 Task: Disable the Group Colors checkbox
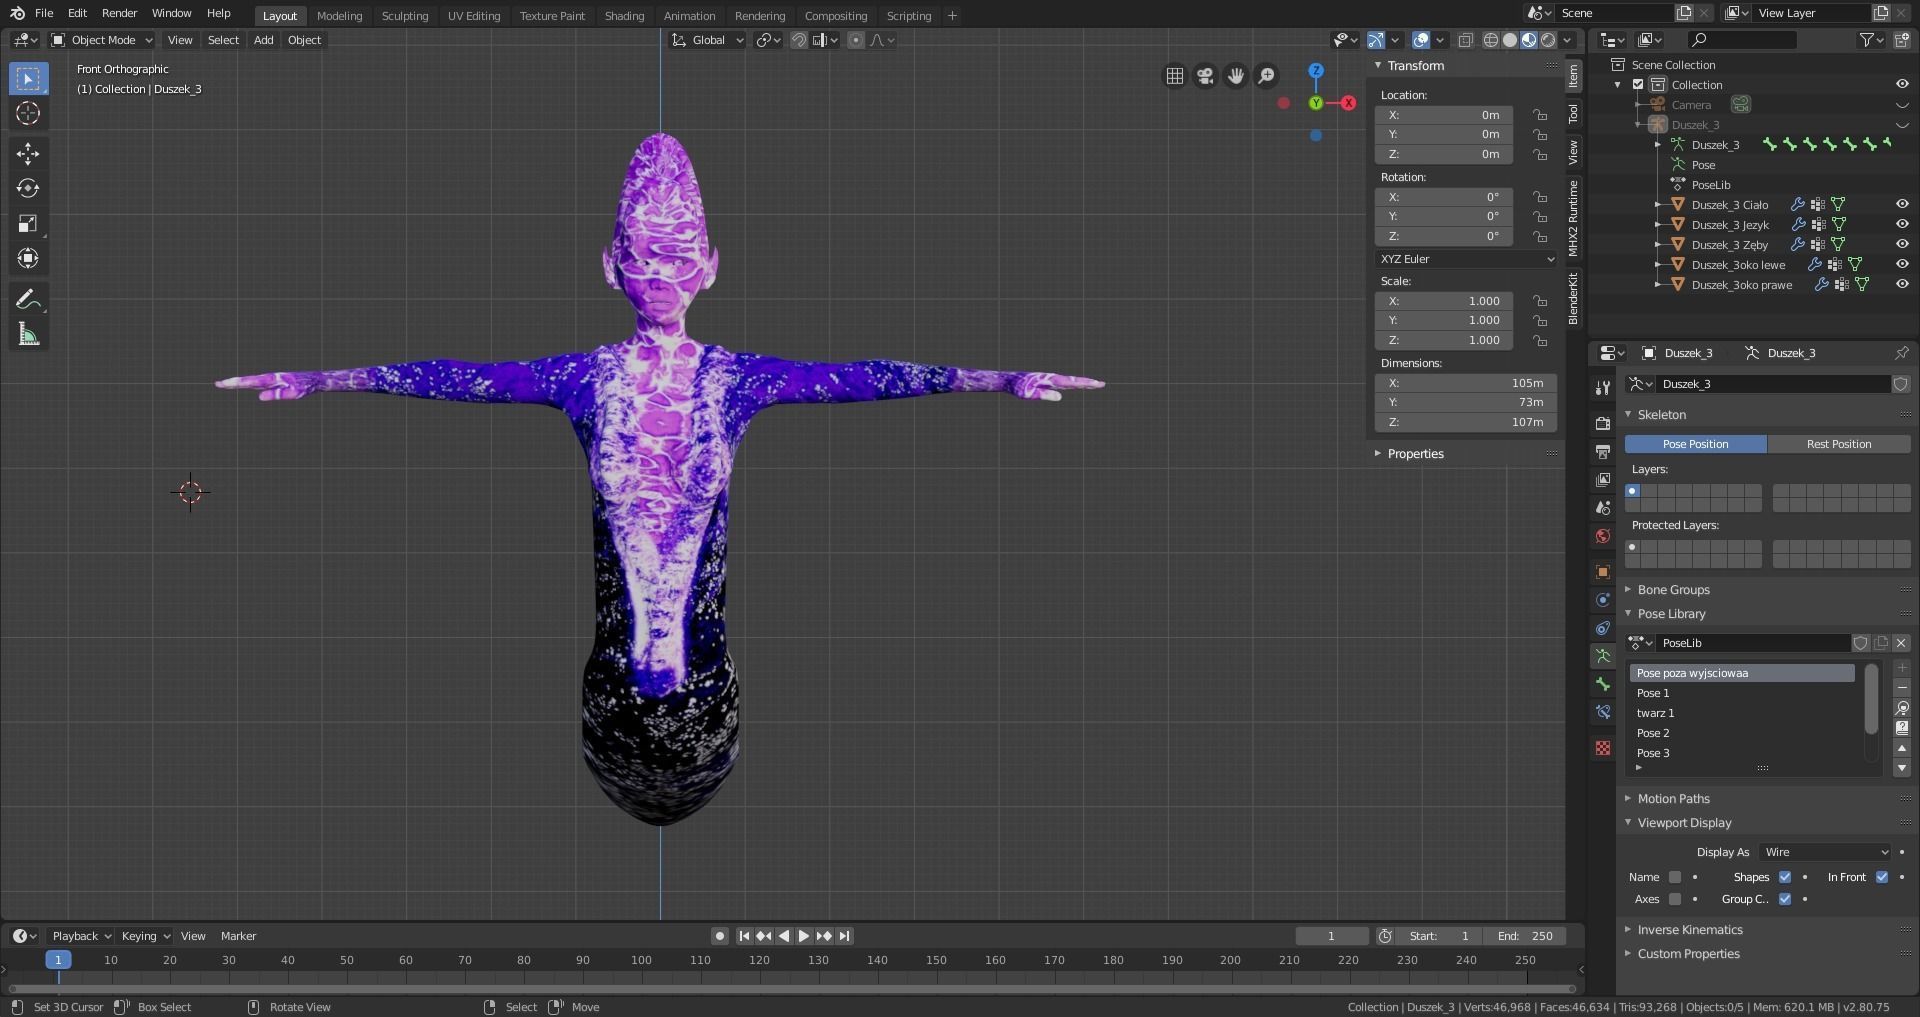click(1785, 899)
